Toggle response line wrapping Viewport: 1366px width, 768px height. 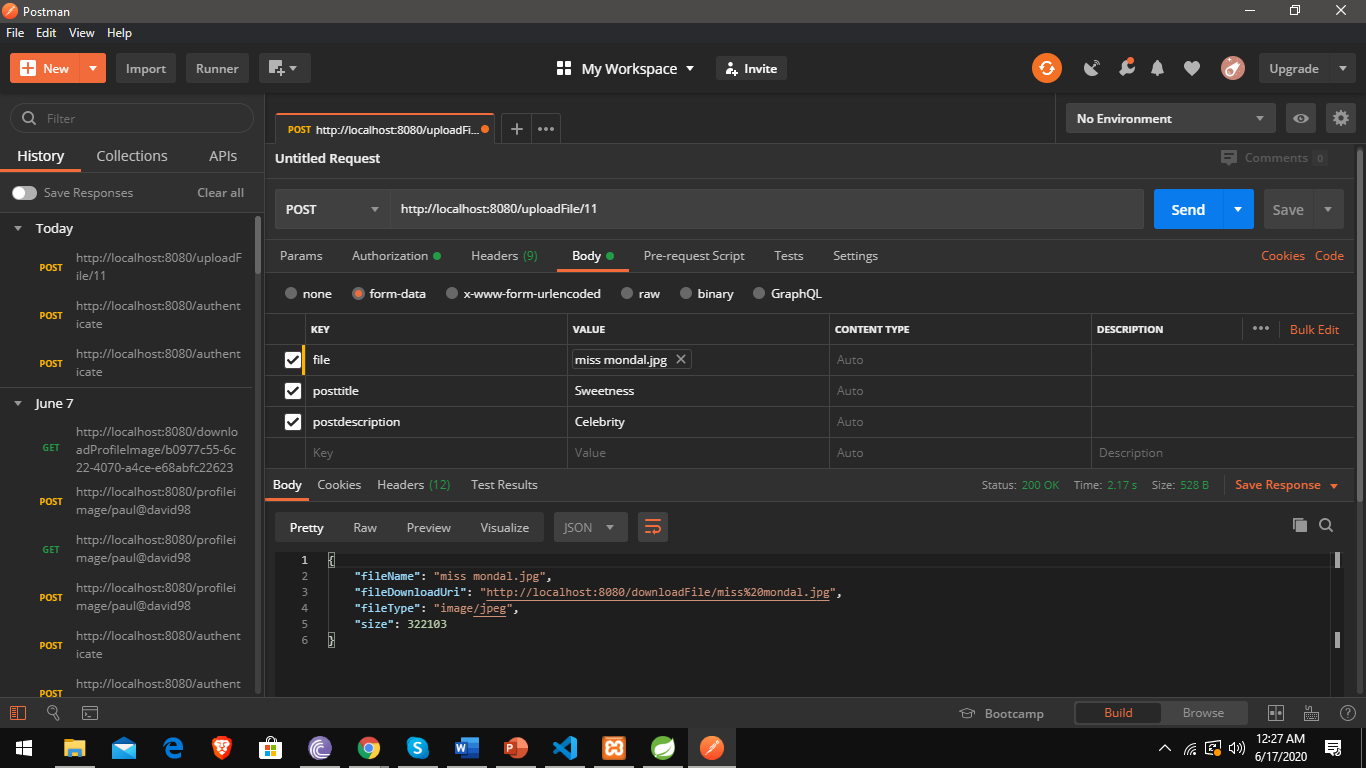coord(653,527)
